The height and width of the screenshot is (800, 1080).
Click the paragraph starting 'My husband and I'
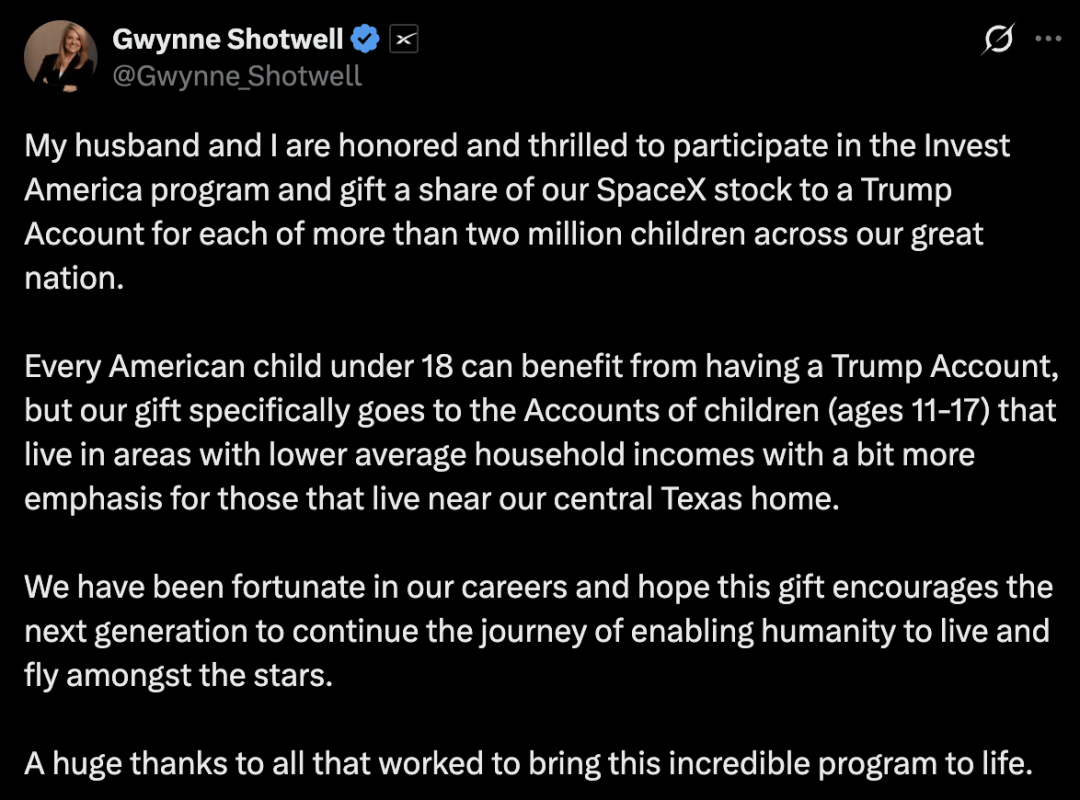click(x=517, y=212)
